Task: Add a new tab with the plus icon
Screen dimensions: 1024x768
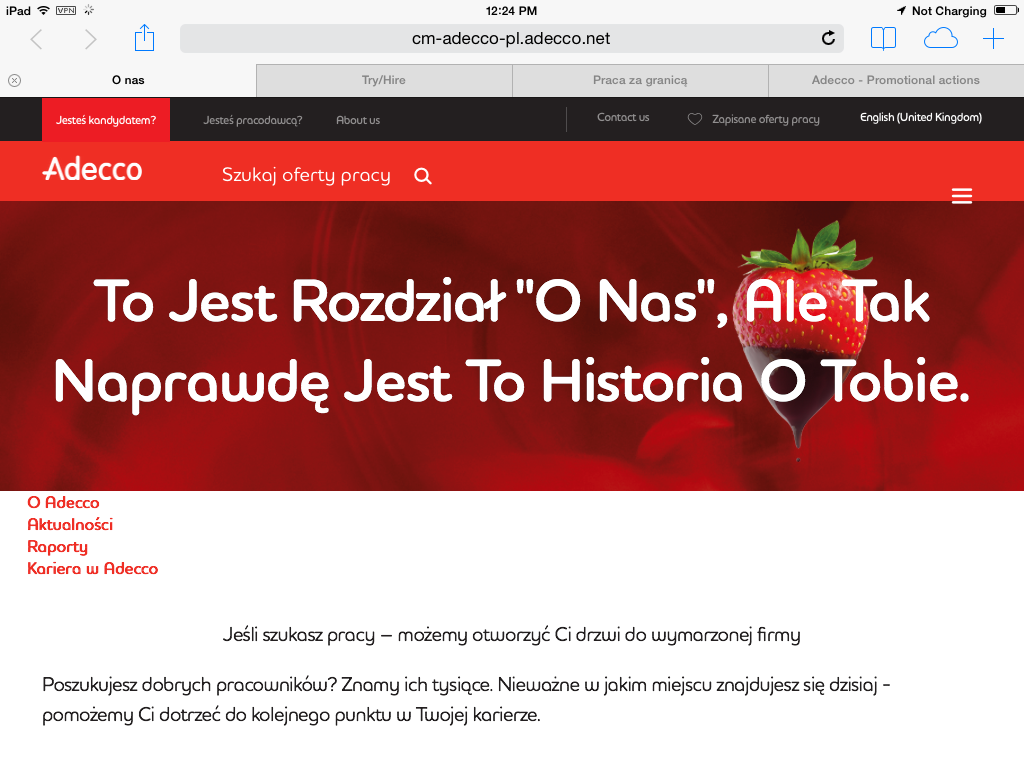Action: pos(993,39)
